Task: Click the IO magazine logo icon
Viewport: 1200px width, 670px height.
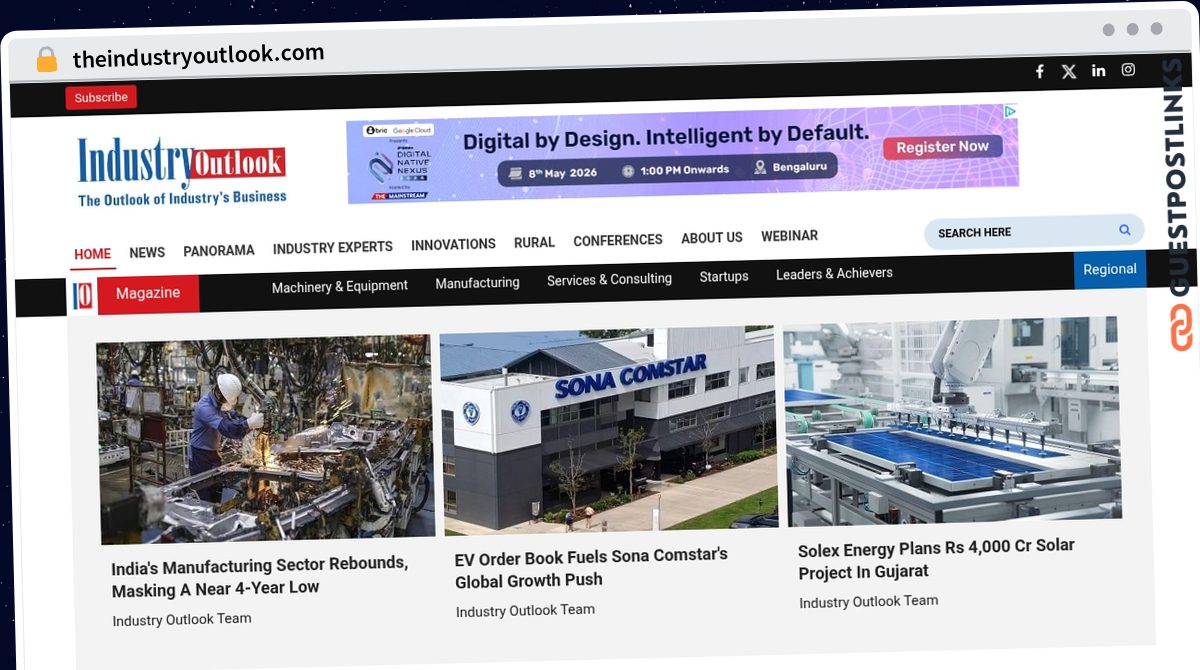Action: [83, 297]
